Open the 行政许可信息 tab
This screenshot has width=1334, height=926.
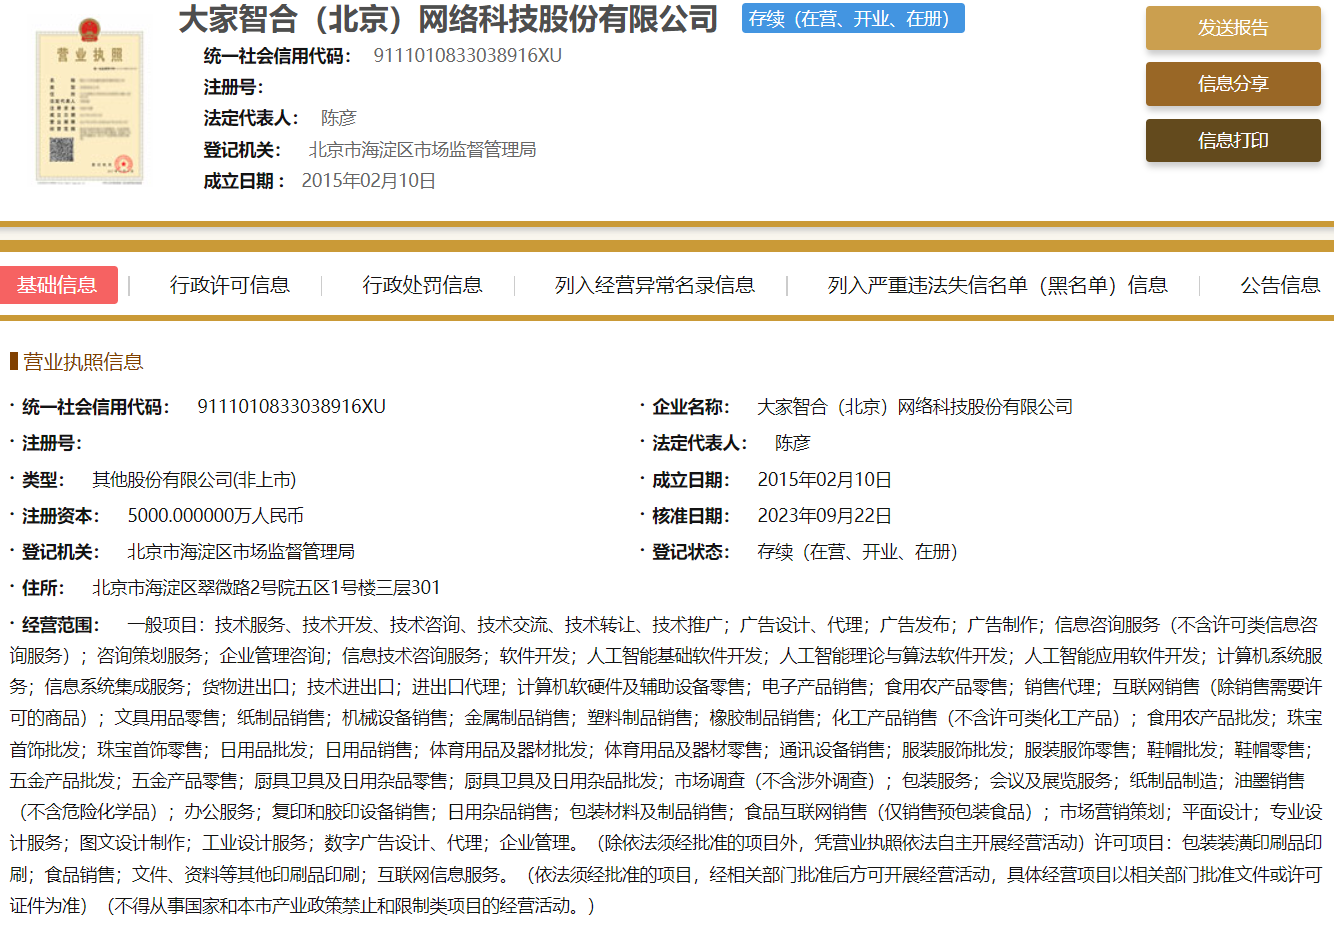coord(230,285)
